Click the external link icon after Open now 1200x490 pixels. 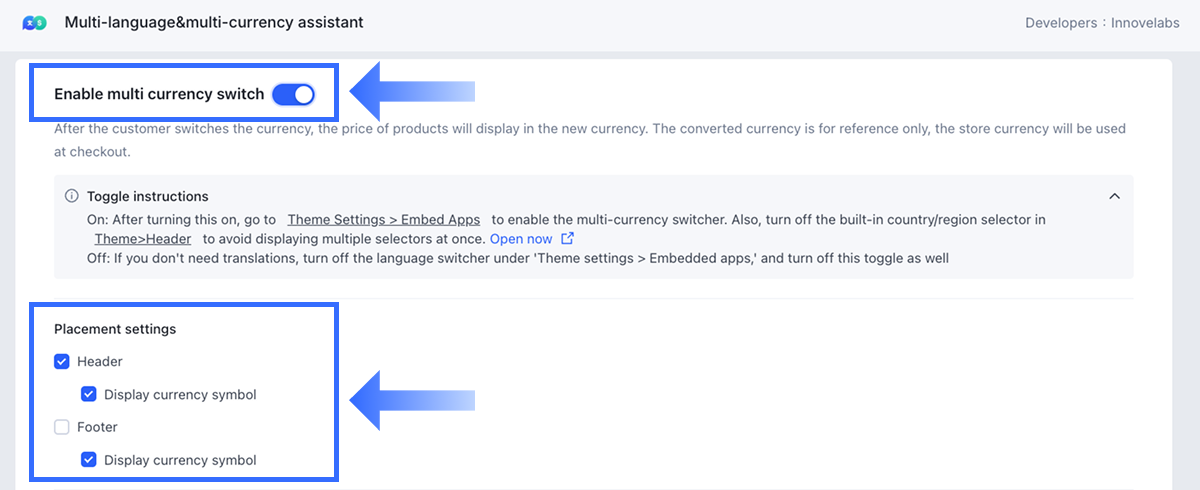pos(568,239)
